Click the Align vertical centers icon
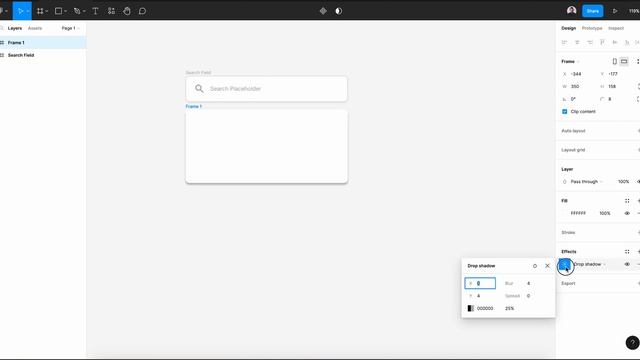Image resolution: width=640 pixels, height=360 pixels. [x=615, y=42]
